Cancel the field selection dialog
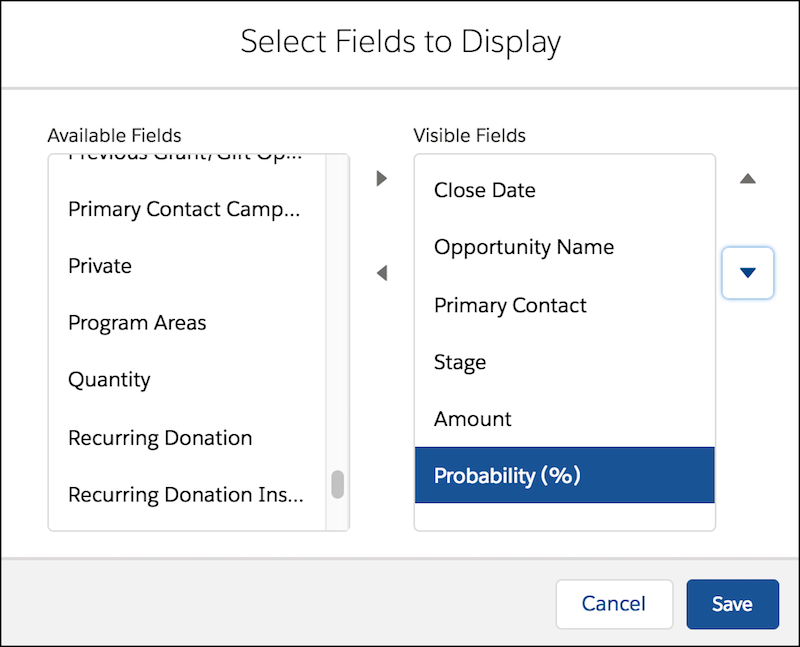800x647 pixels. tap(614, 604)
